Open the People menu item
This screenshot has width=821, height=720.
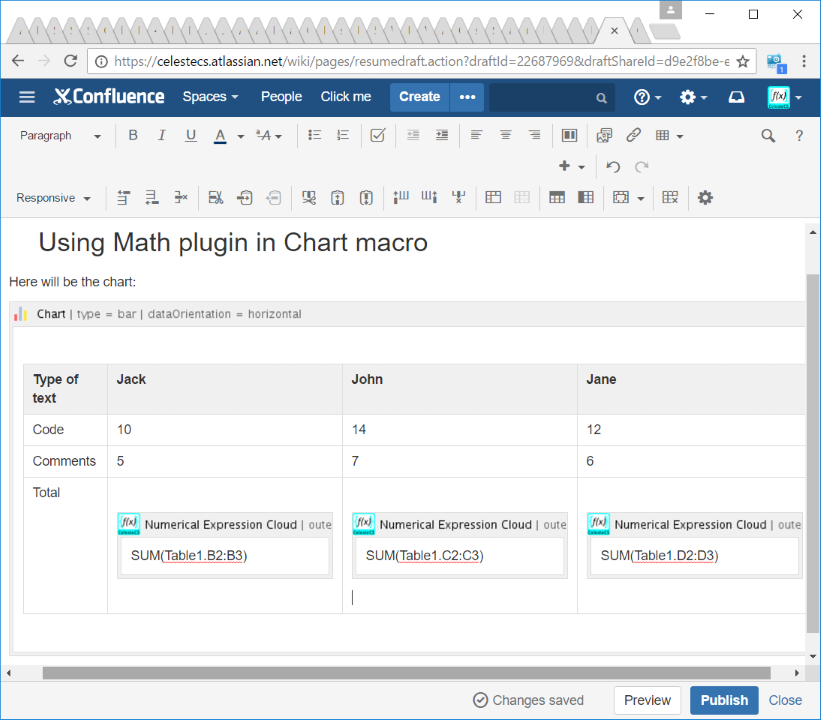point(281,97)
